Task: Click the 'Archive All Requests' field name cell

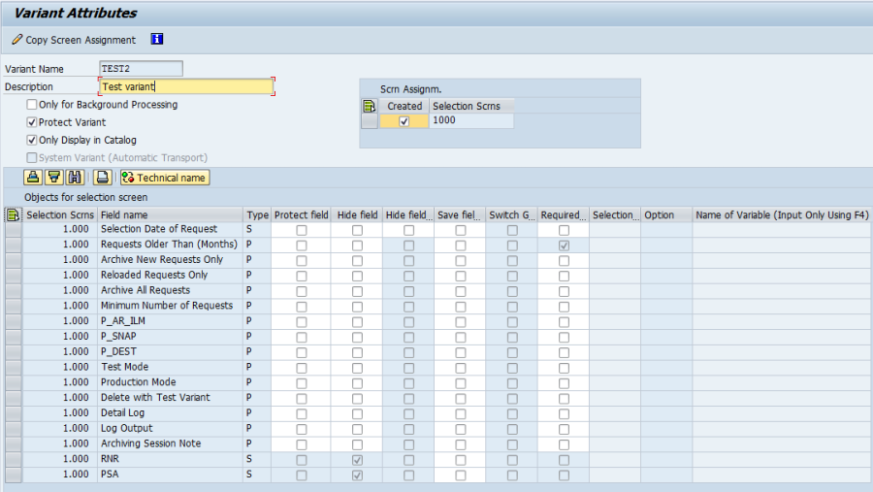Action: click(170, 291)
